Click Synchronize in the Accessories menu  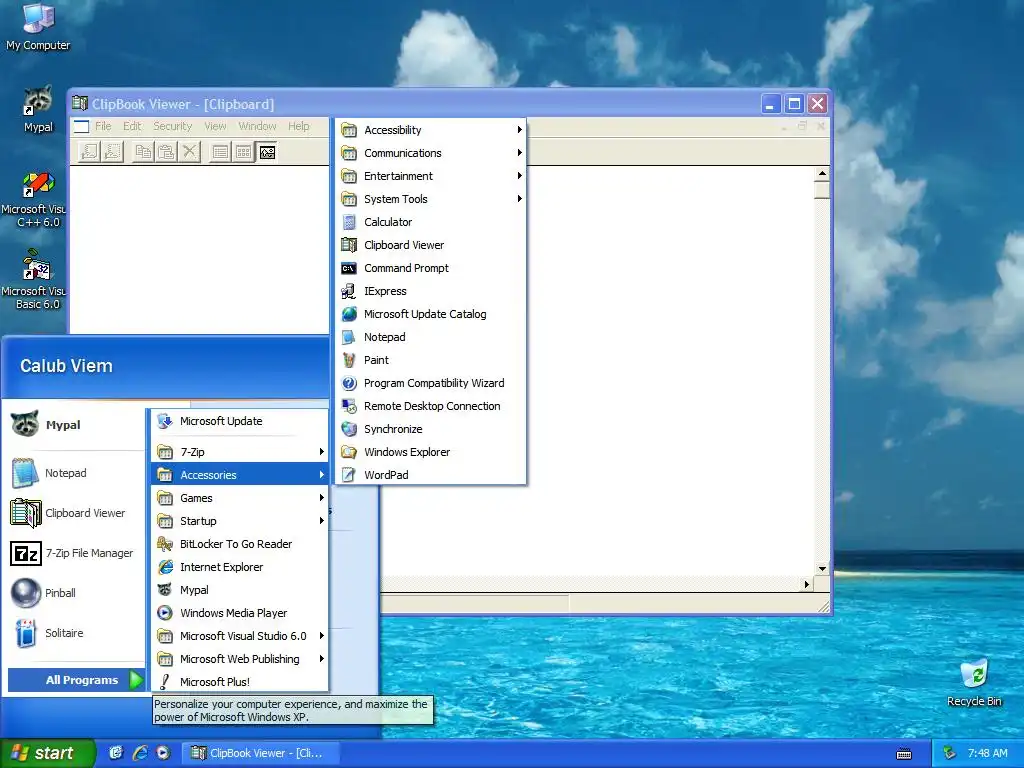coord(430,429)
